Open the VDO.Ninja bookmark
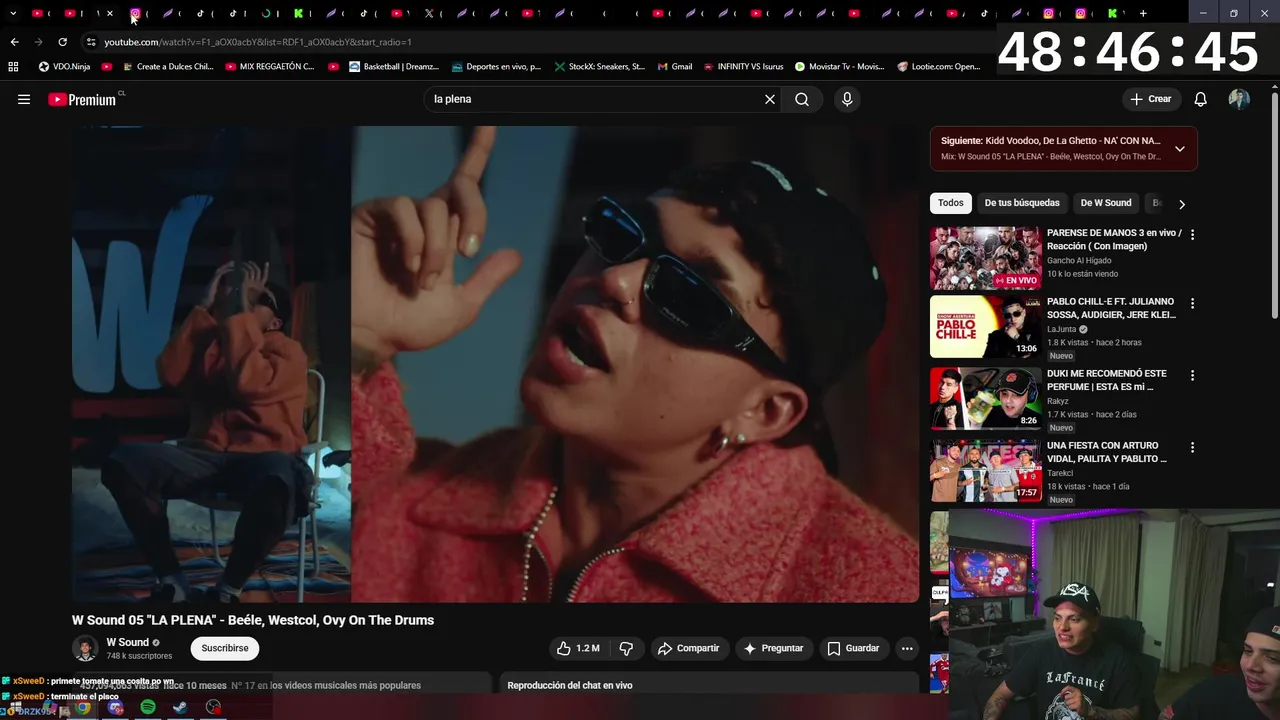Viewport: 1280px width, 720px height. point(65,66)
